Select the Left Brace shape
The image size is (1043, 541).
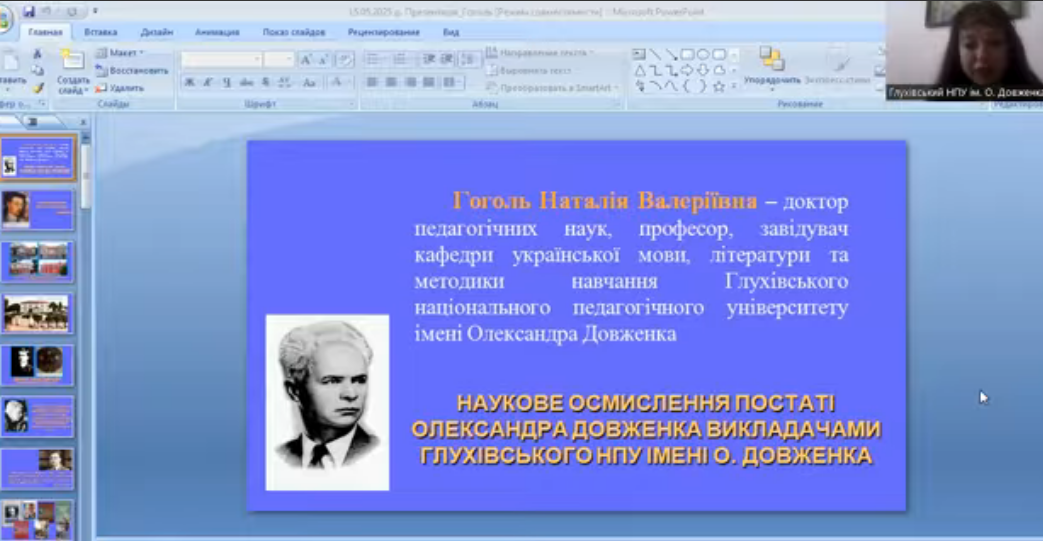tap(687, 87)
